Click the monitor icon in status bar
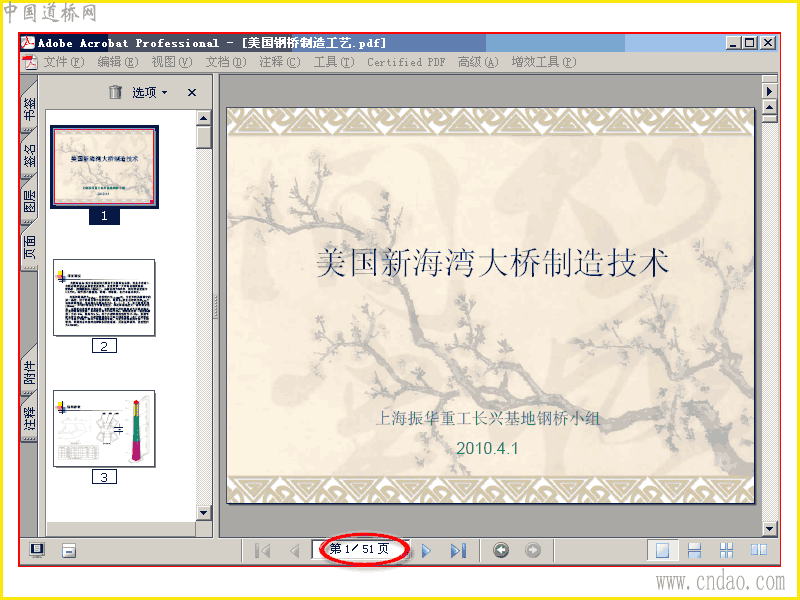Image resolution: width=800 pixels, height=600 pixels. click(x=37, y=550)
